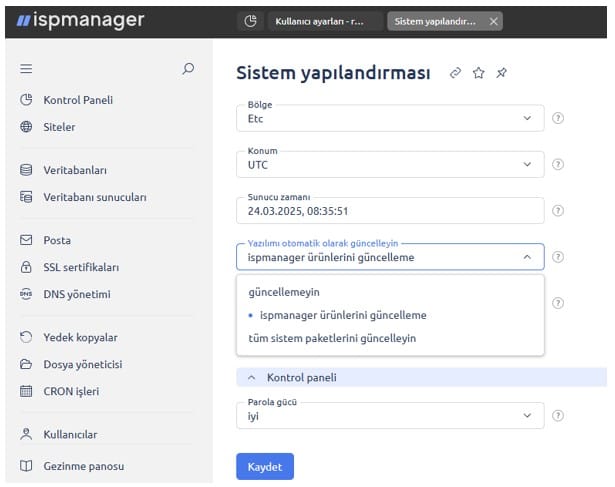The height and width of the screenshot is (487, 615).
Task: Click the copy link icon beside page title
Action: click(x=455, y=74)
